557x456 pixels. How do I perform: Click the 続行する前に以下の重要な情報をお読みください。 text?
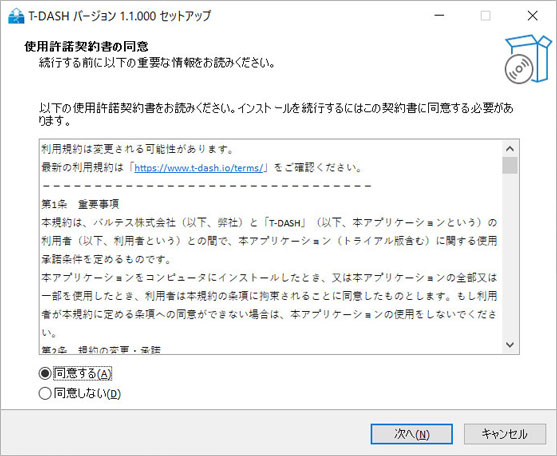coord(157,63)
